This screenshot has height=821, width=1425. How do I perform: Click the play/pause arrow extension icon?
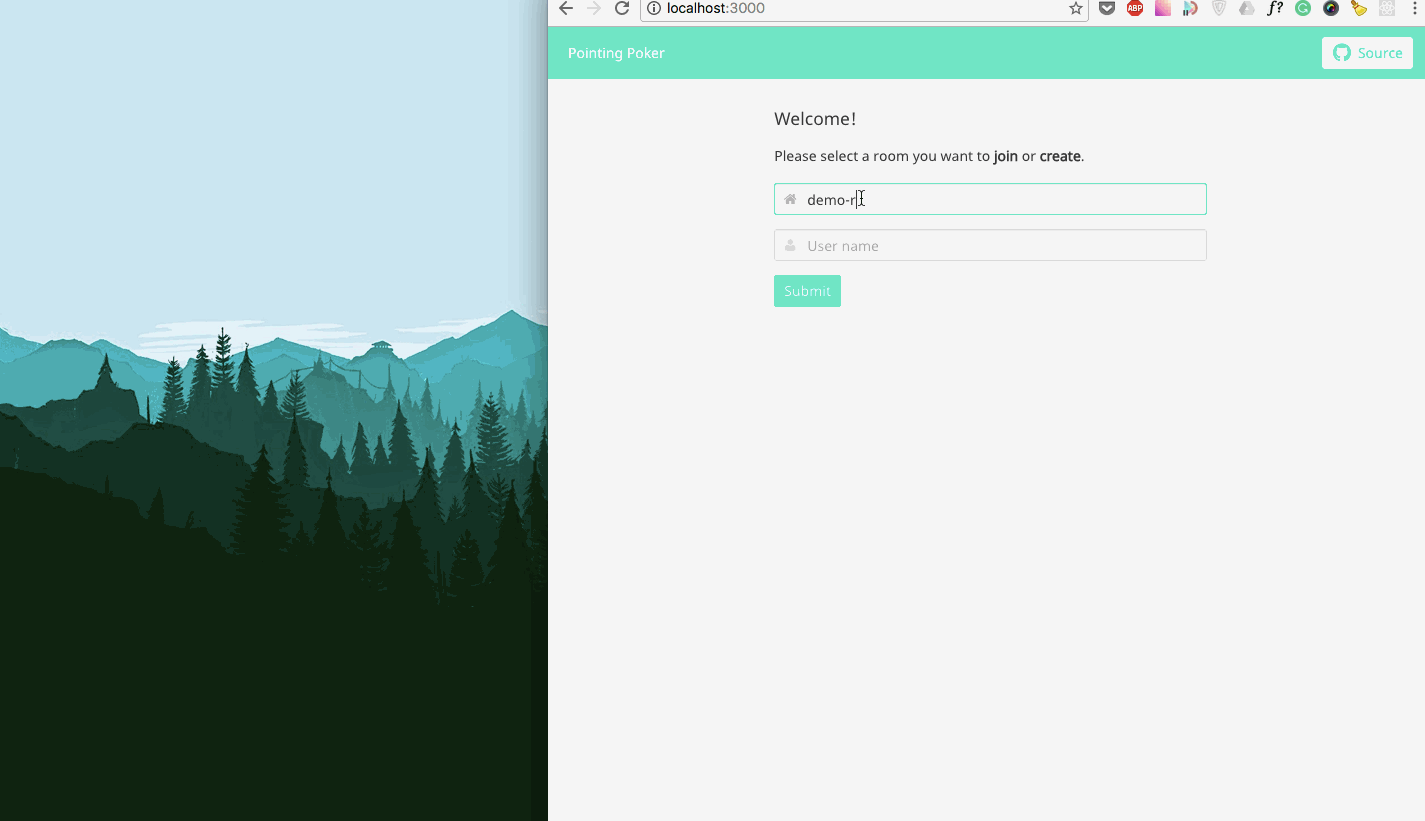(1190, 9)
